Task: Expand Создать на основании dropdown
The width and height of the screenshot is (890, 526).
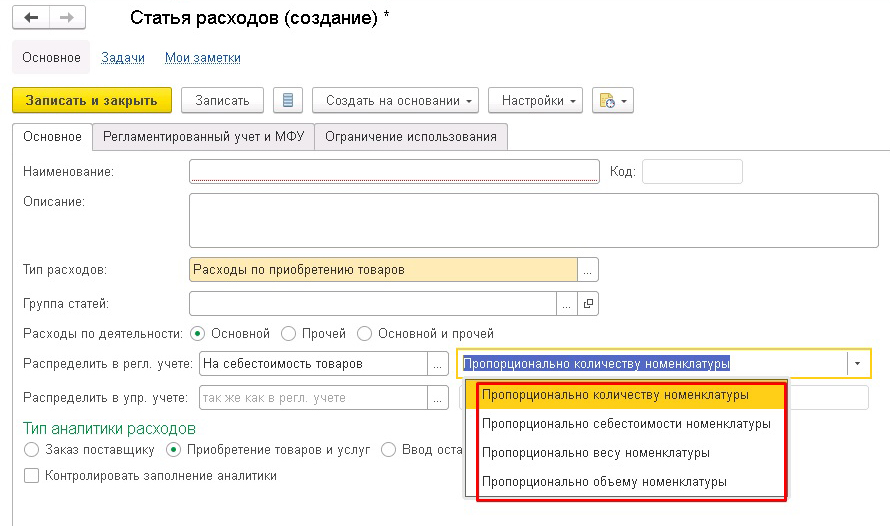Action: [395, 100]
